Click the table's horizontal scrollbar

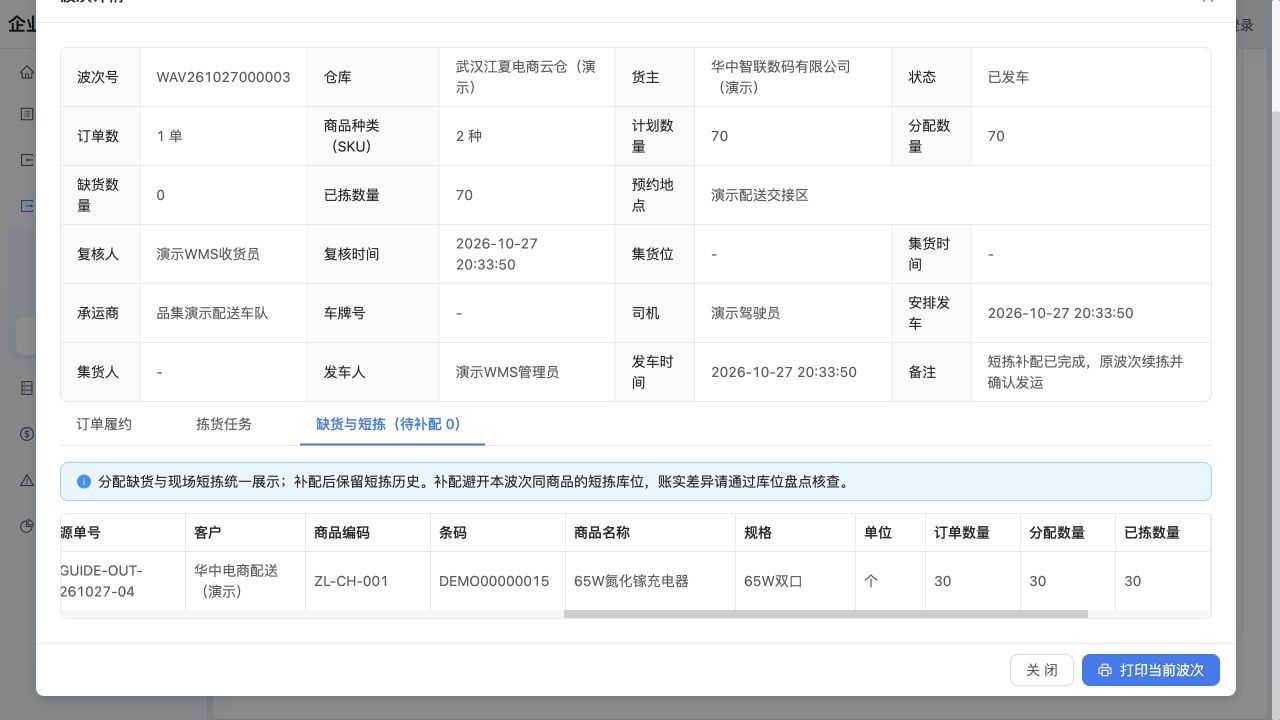[x=826, y=614]
